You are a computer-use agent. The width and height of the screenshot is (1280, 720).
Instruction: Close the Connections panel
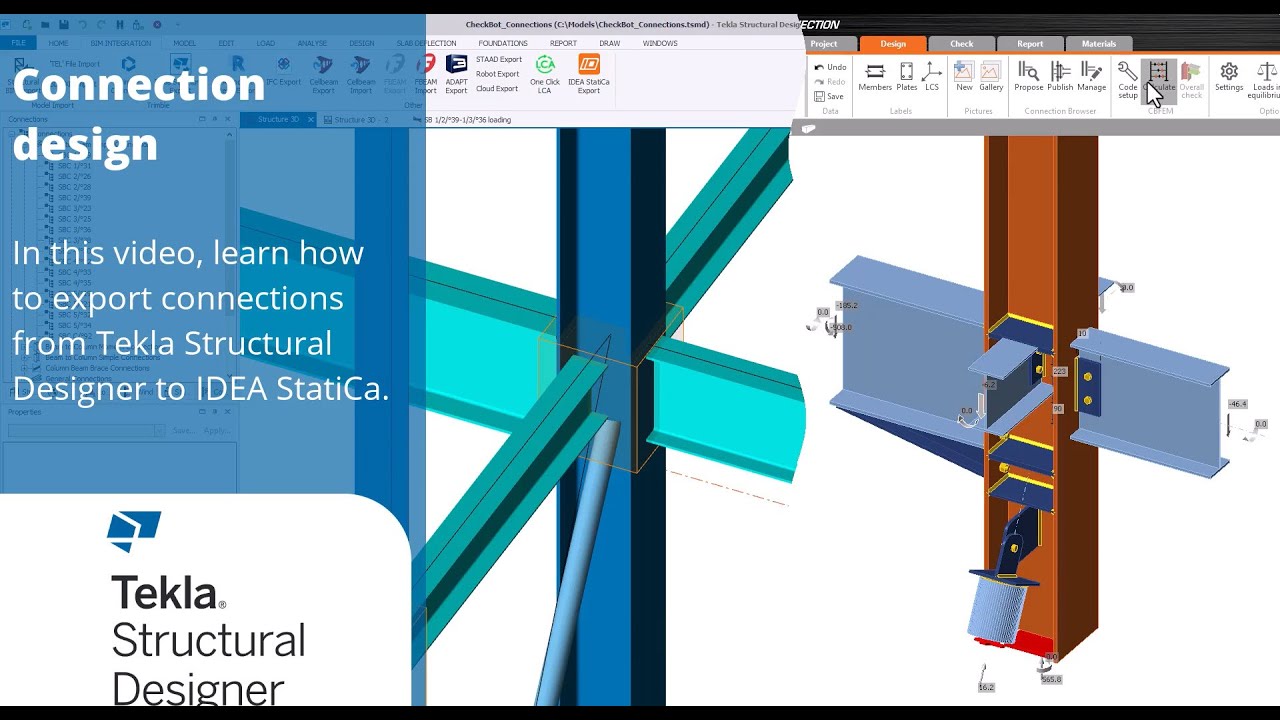228,119
